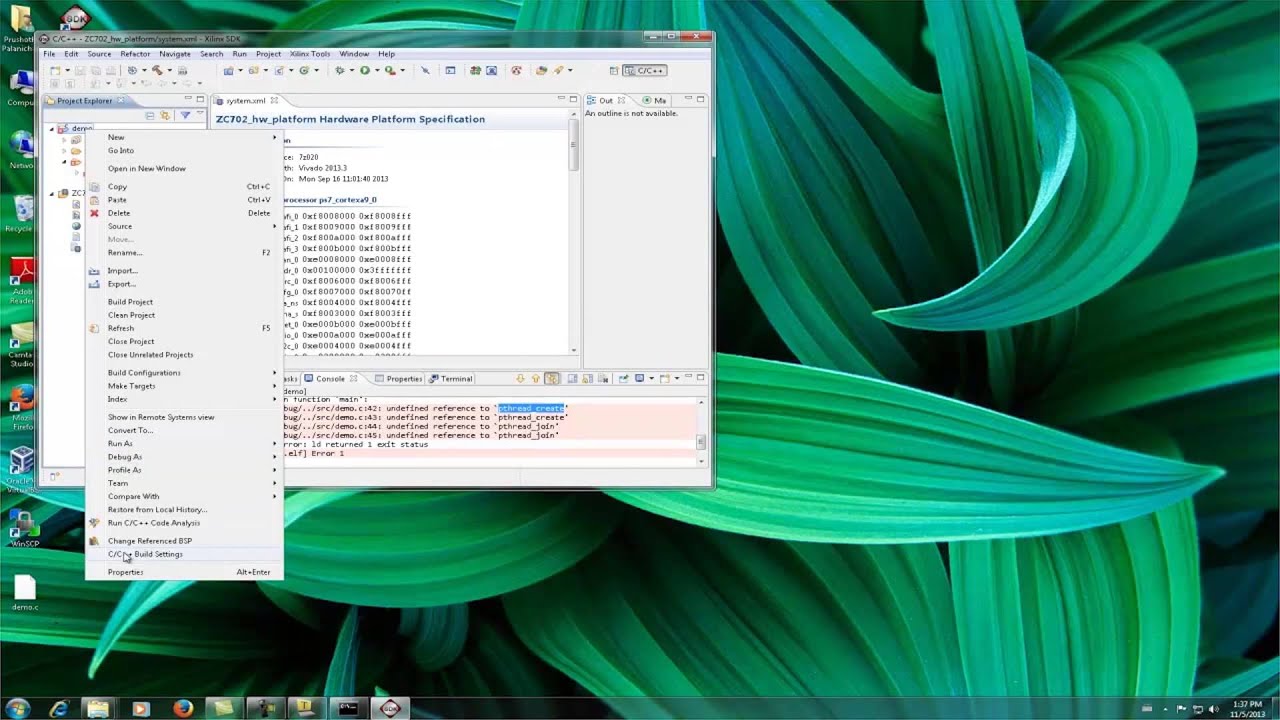Image resolution: width=1280 pixels, height=720 pixels.
Task: Click the Save toolbar icon
Action: 80,71
